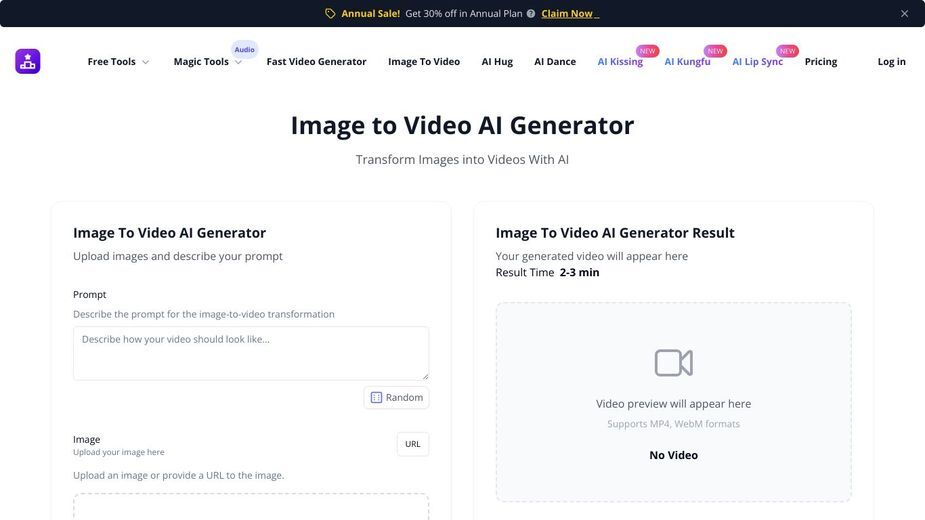Click the purple site logo icon
Screen dimensions: 925x520
point(28,61)
